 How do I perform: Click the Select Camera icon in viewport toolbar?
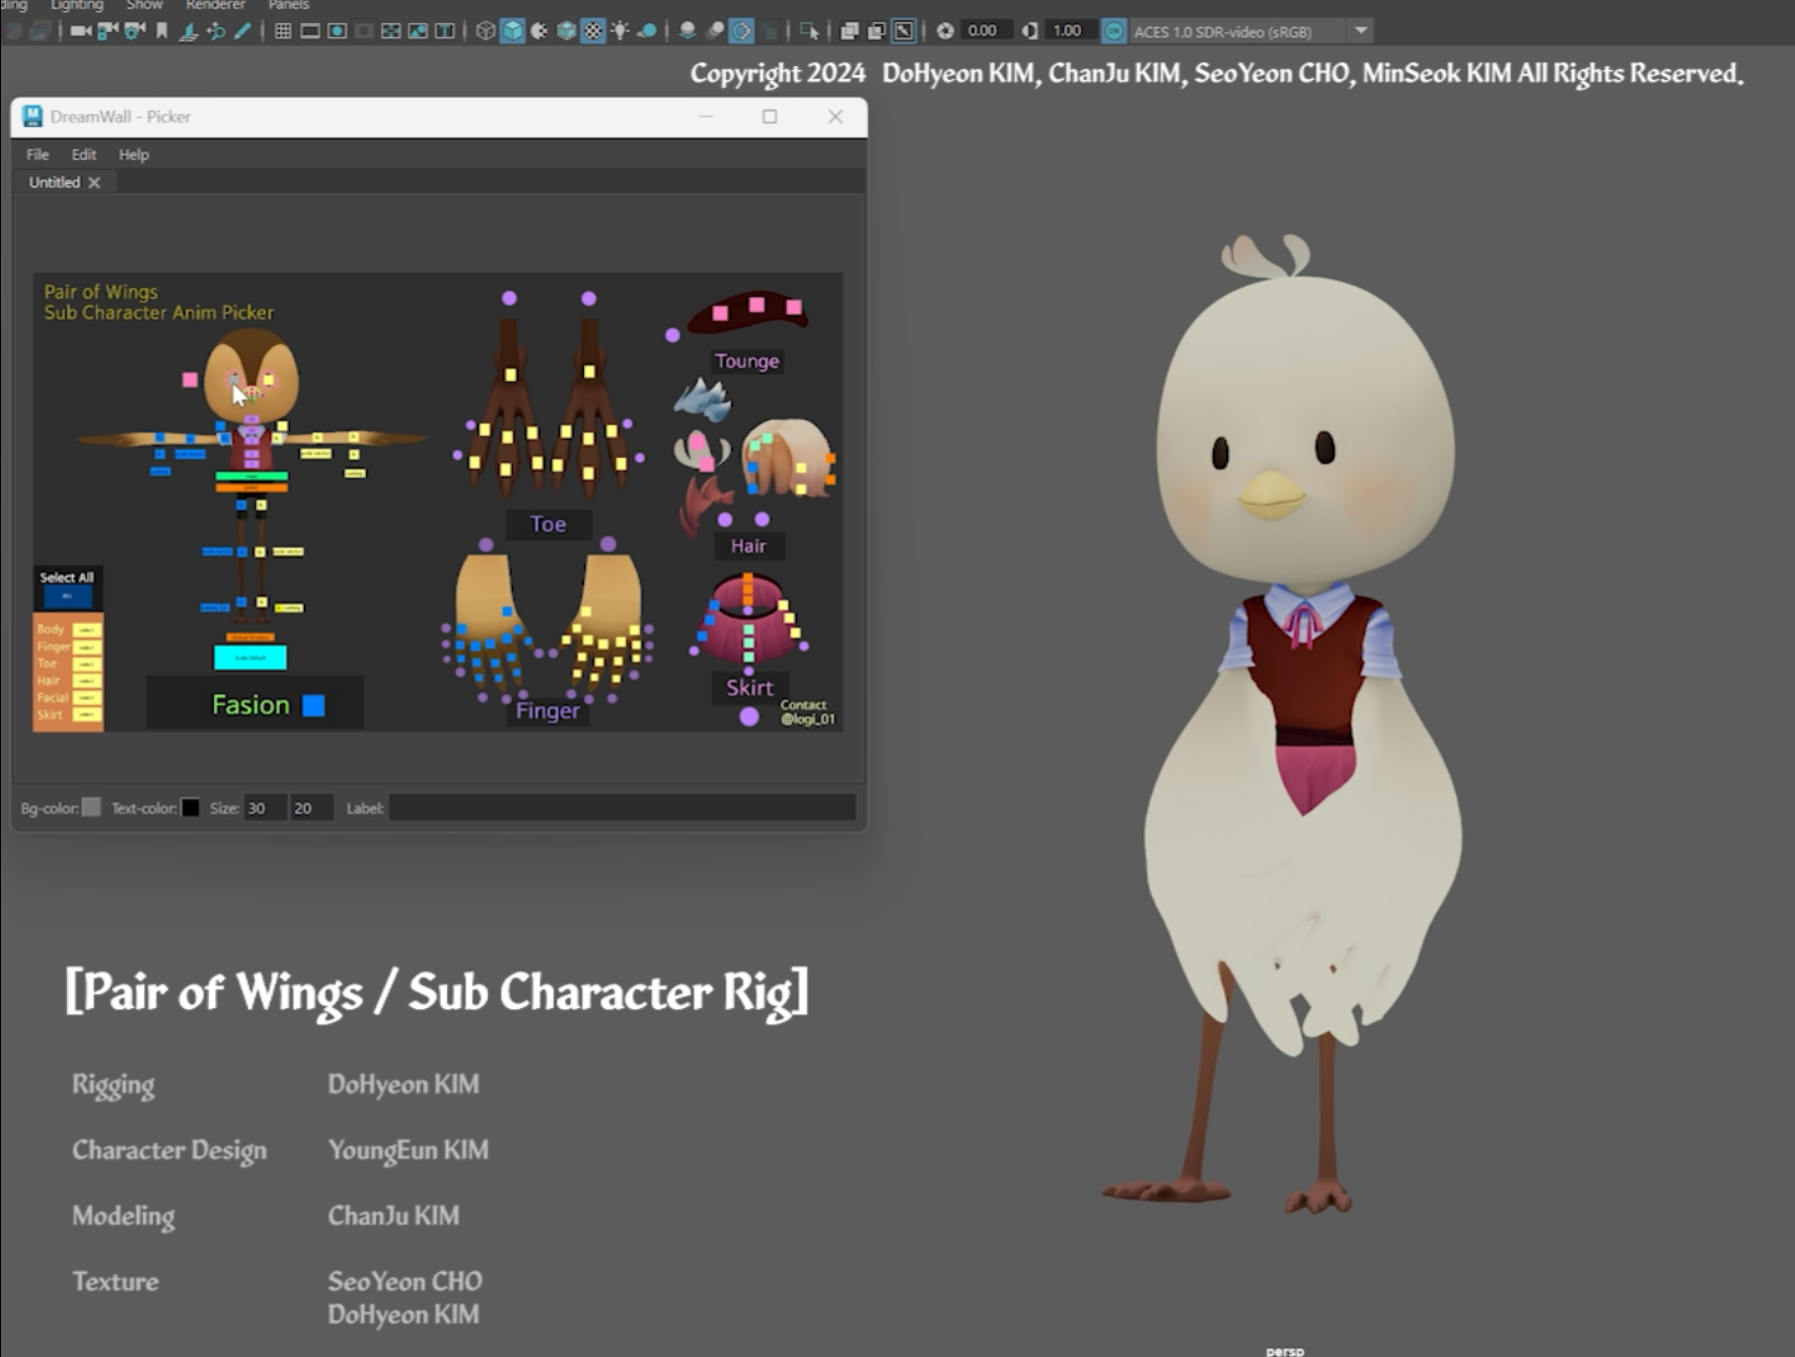point(81,31)
